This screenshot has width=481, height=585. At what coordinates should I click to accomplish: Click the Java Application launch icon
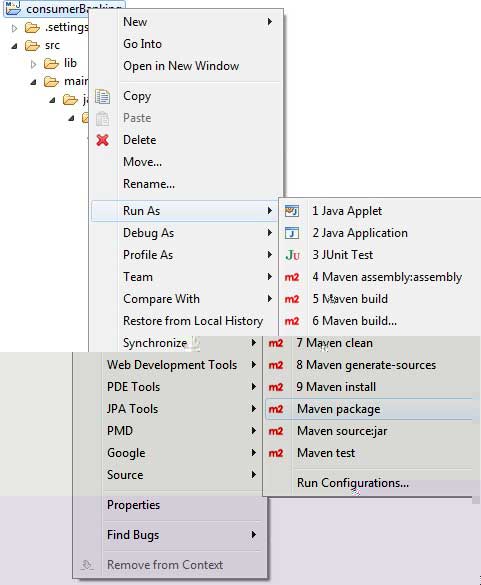coord(292,233)
